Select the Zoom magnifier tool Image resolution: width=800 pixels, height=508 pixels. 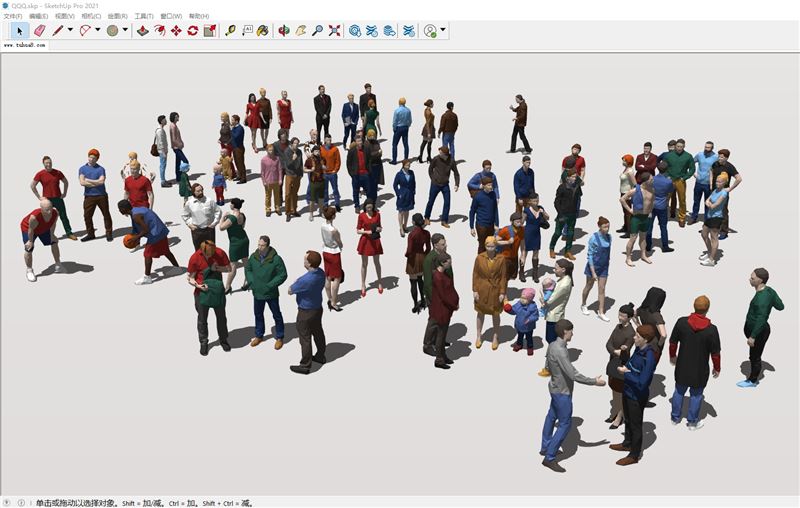point(317,31)
